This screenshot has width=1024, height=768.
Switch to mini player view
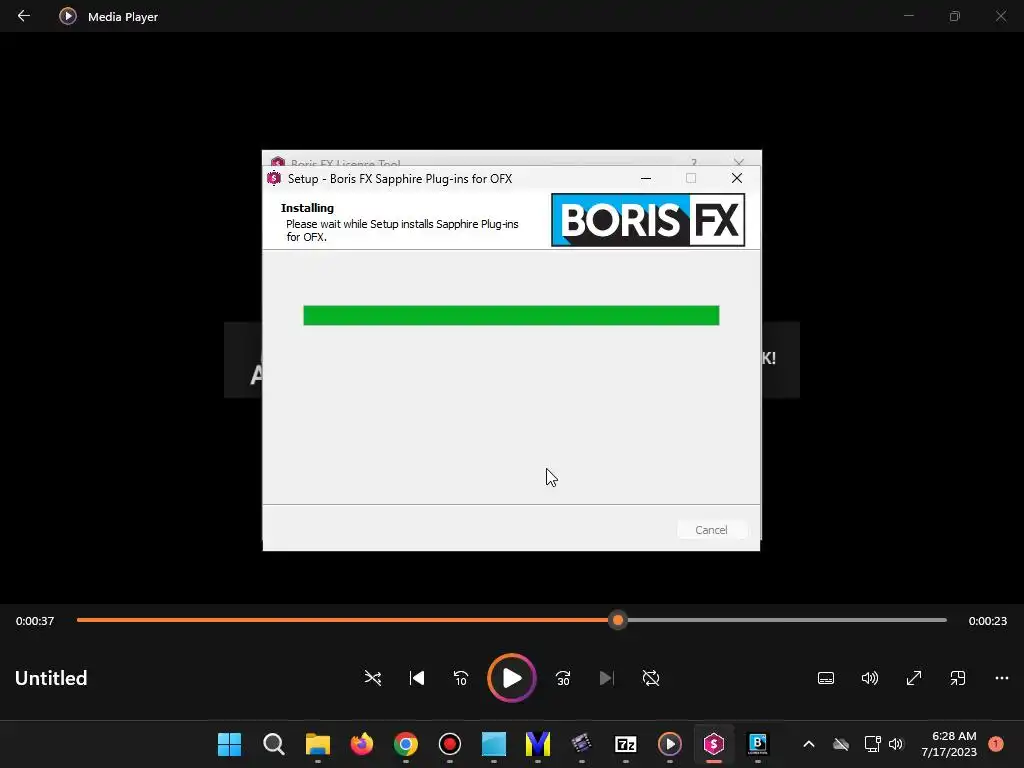tap(957, 678)
